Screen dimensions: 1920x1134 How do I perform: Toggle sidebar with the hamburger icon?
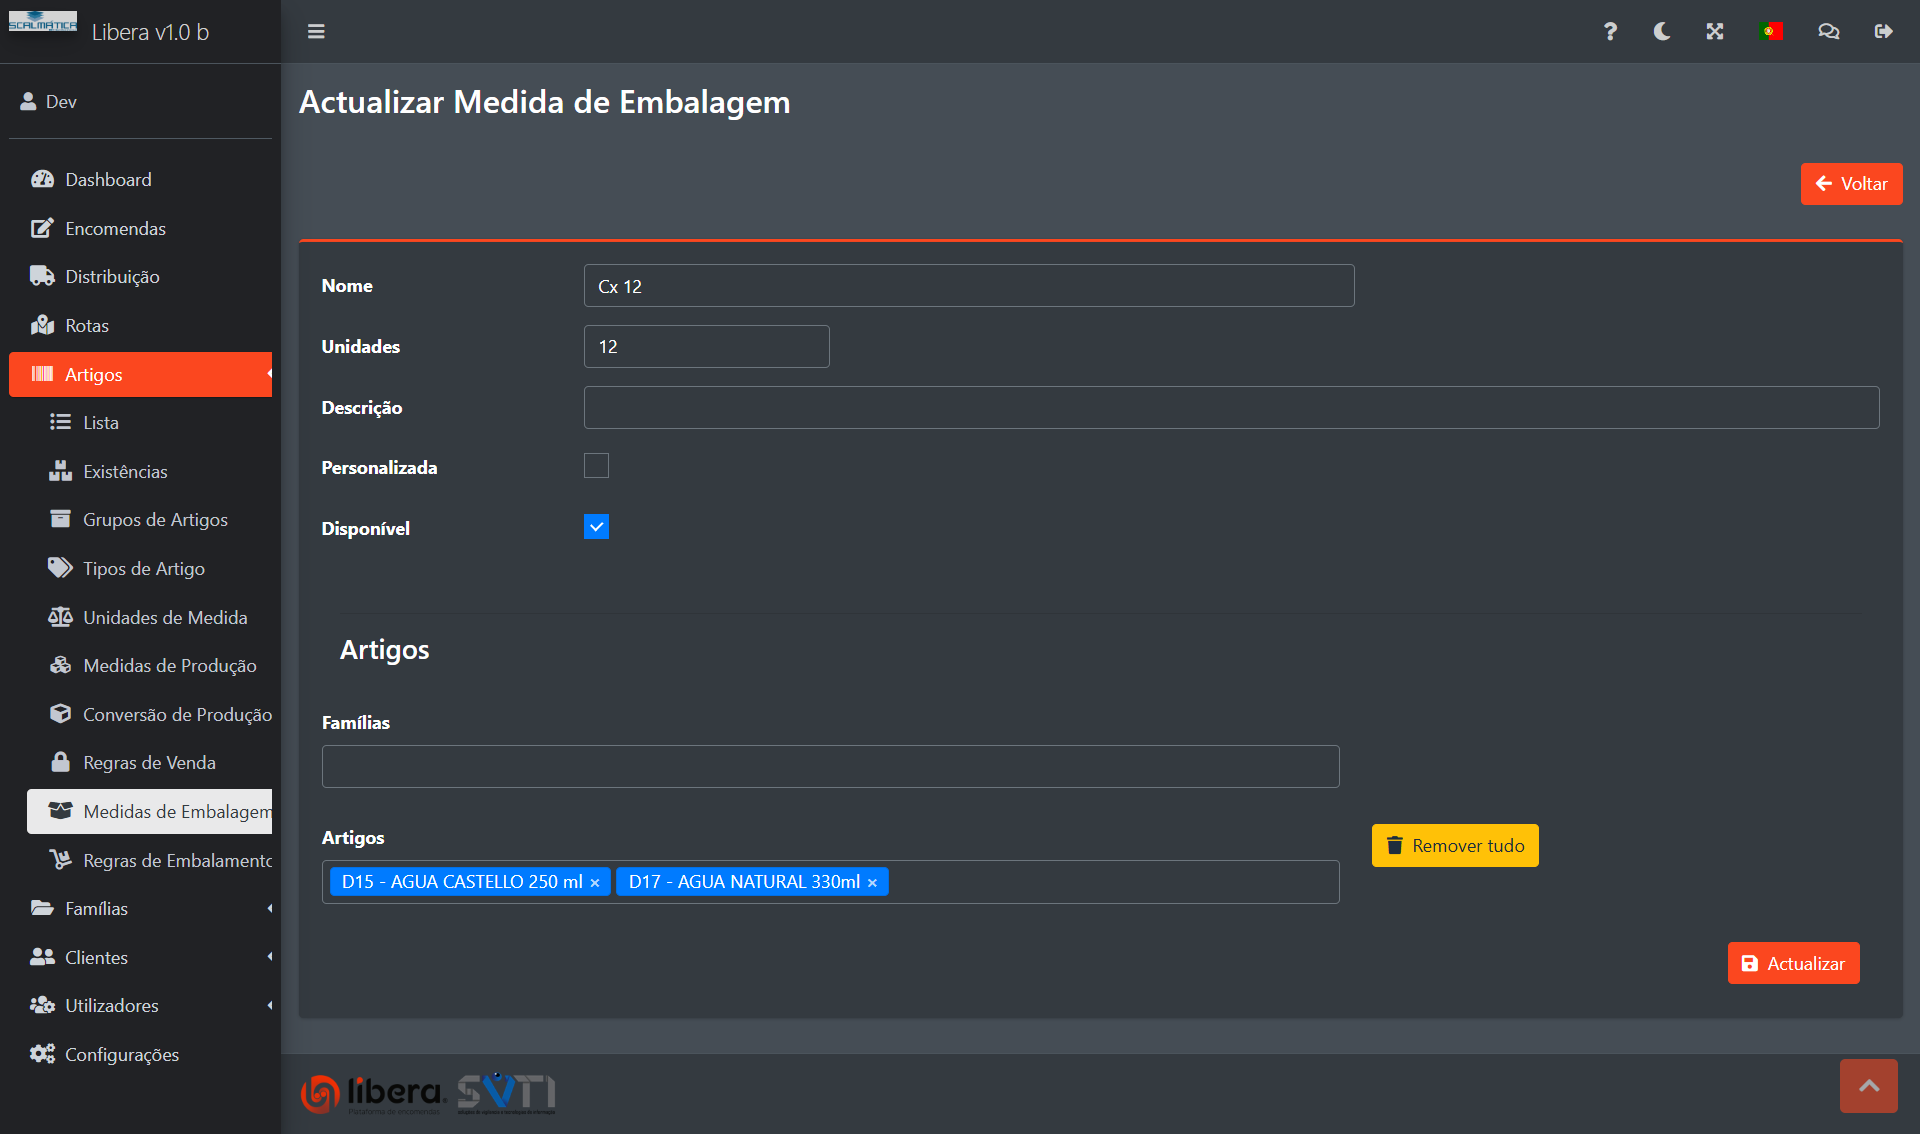[x=316, y=32]
